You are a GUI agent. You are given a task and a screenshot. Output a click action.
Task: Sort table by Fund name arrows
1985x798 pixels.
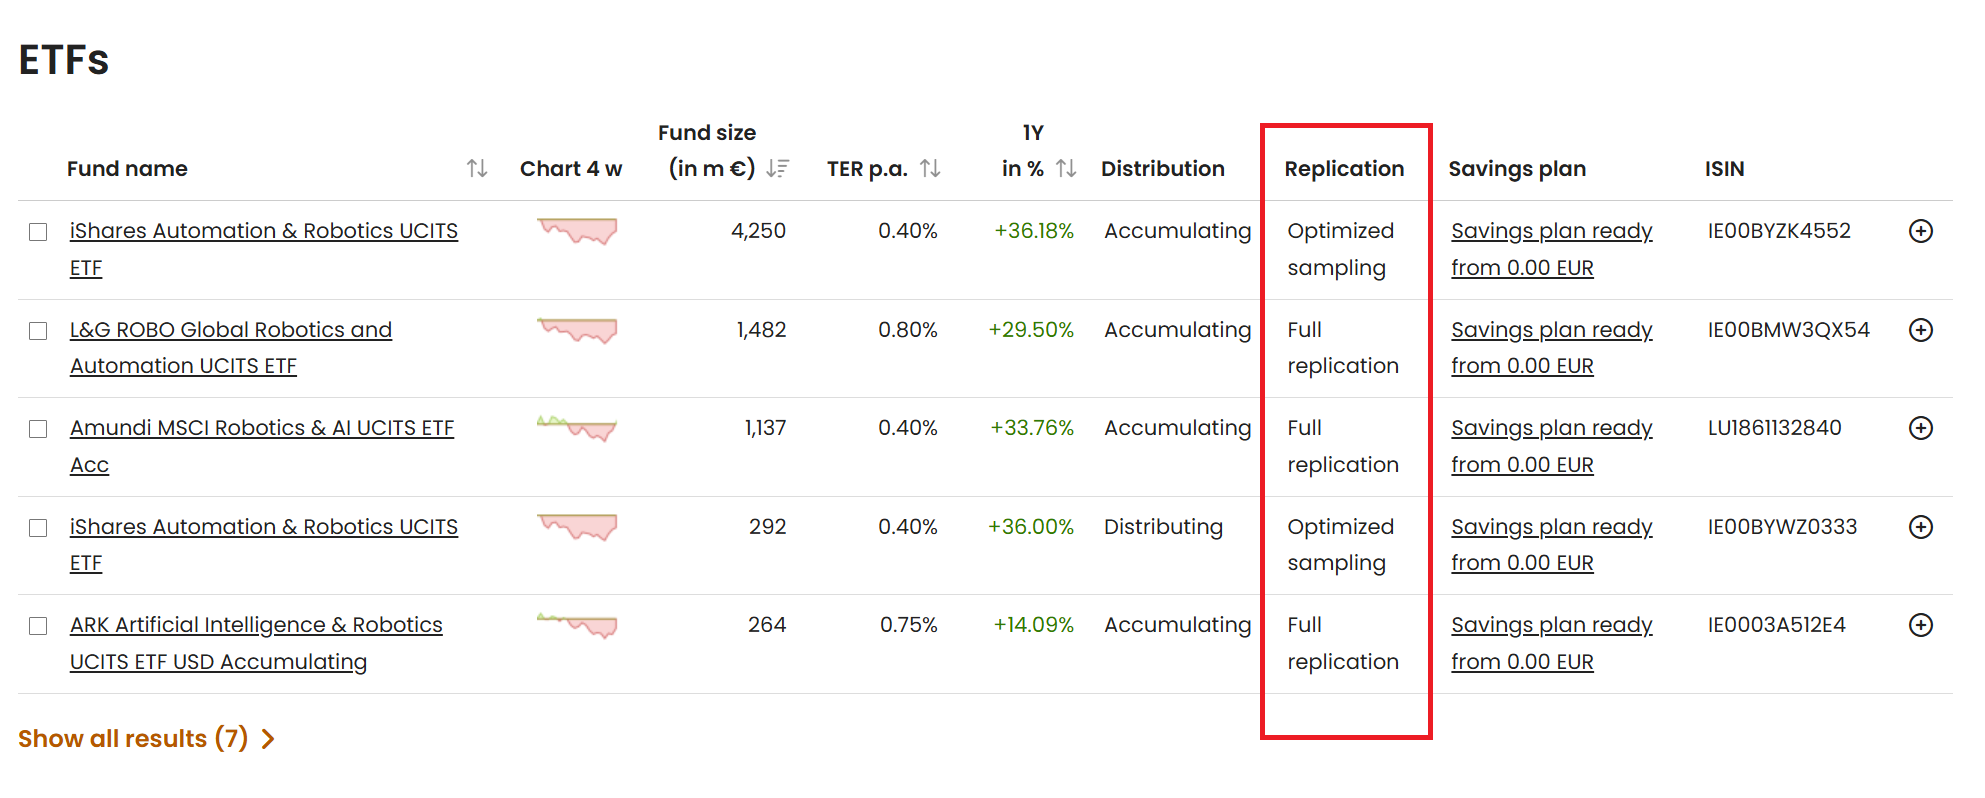point(477,169)
